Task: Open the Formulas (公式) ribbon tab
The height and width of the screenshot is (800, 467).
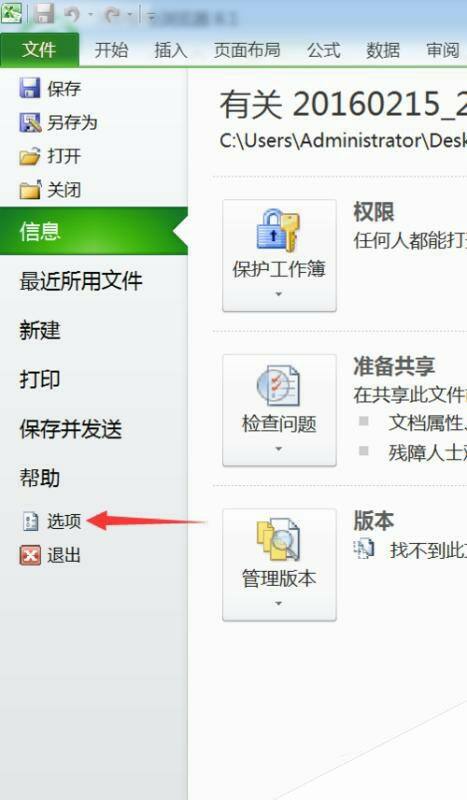Action: (x=324, y=50)
